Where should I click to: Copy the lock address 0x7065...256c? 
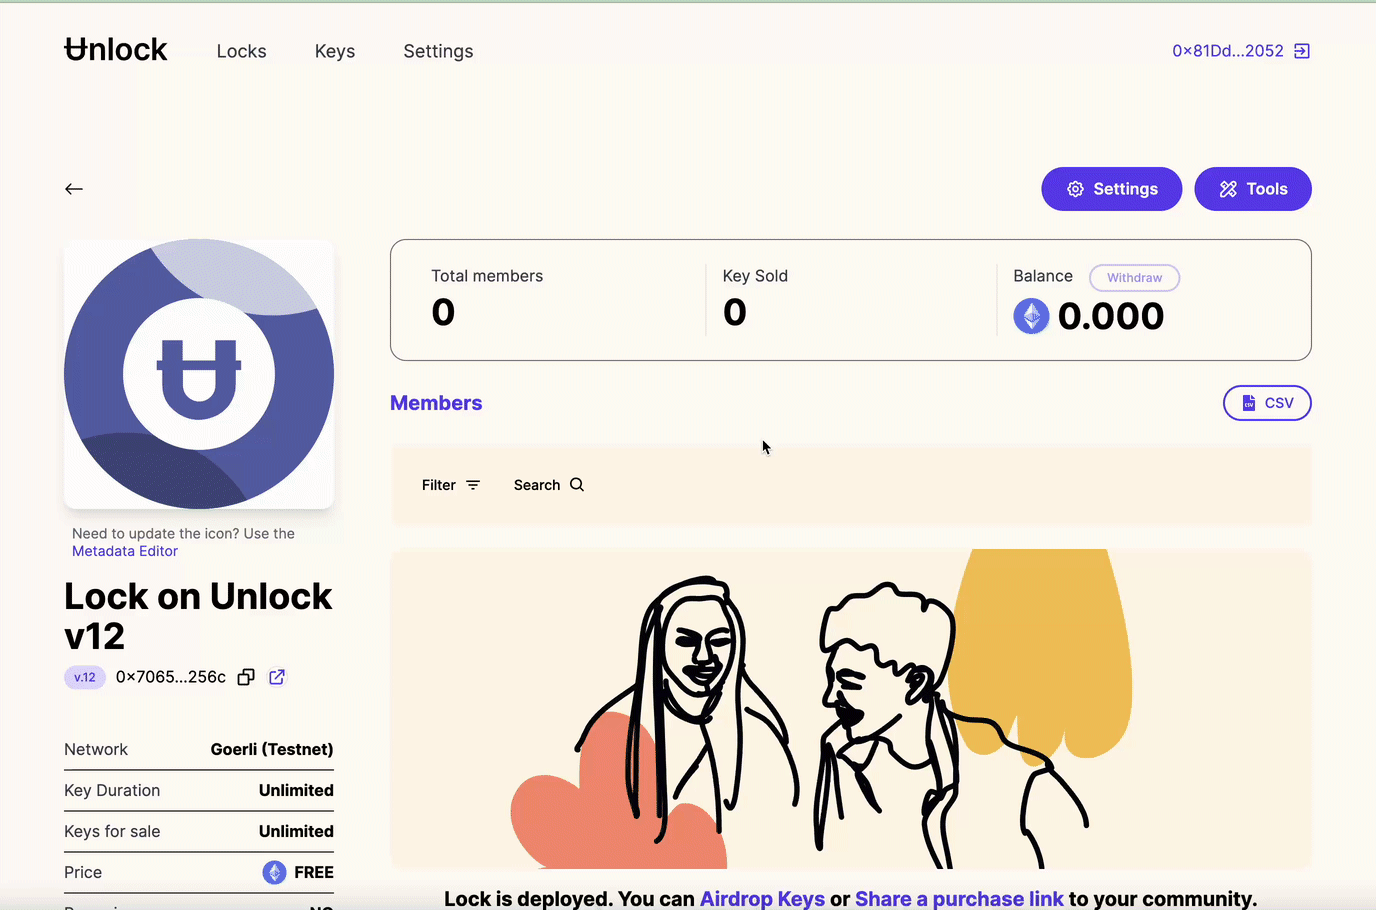pyautogui.click(x=246, y=677)
